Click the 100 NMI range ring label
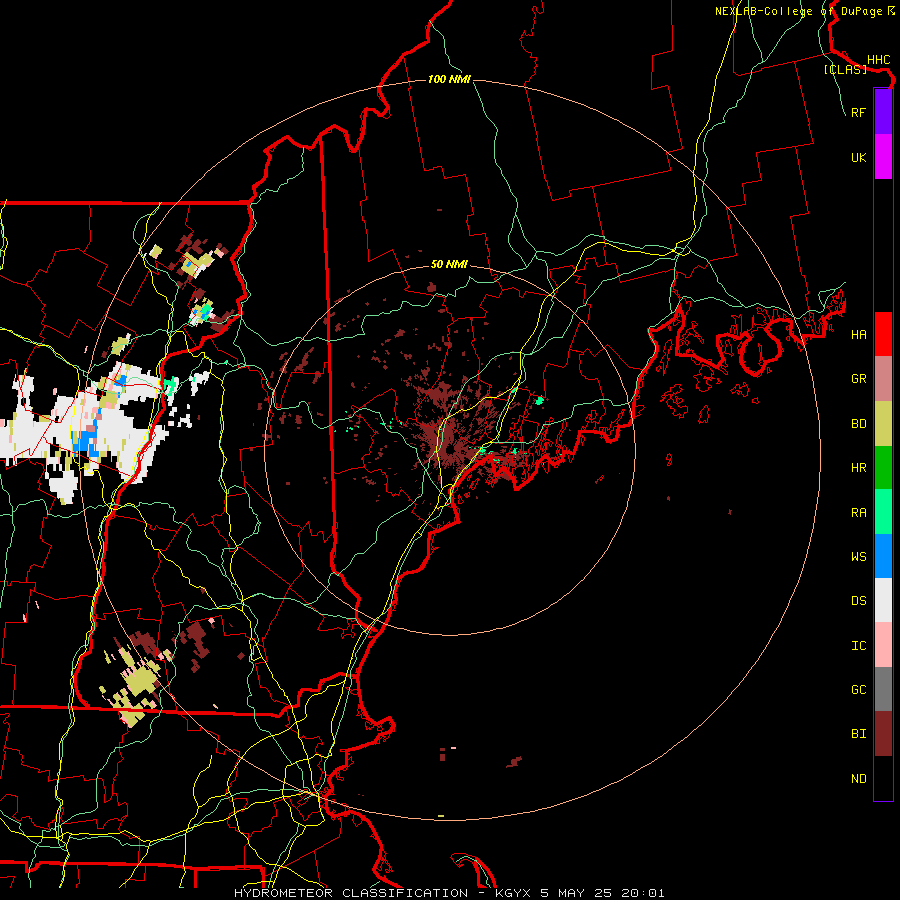Image resolution: width=900 pixels, height=900 pixels. [449, 79]
